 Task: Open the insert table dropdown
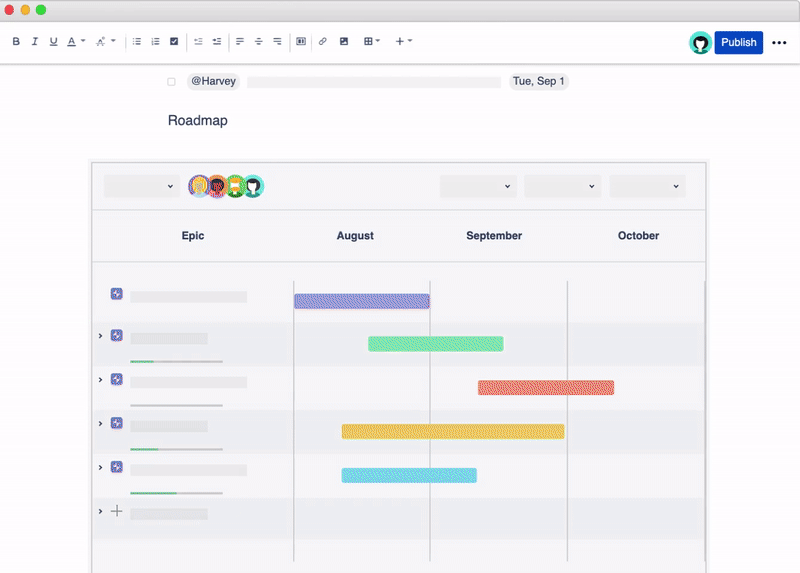point(371,41)
